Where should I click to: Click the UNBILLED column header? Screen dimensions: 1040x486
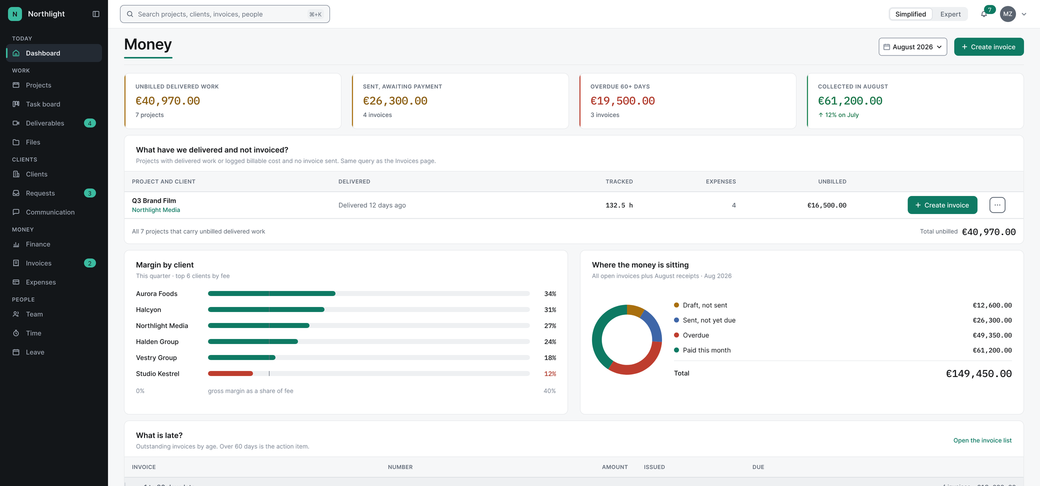point(832,182)
